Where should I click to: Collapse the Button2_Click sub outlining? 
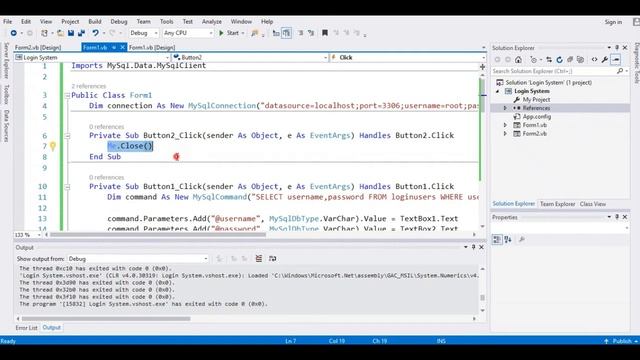[67, 136]
